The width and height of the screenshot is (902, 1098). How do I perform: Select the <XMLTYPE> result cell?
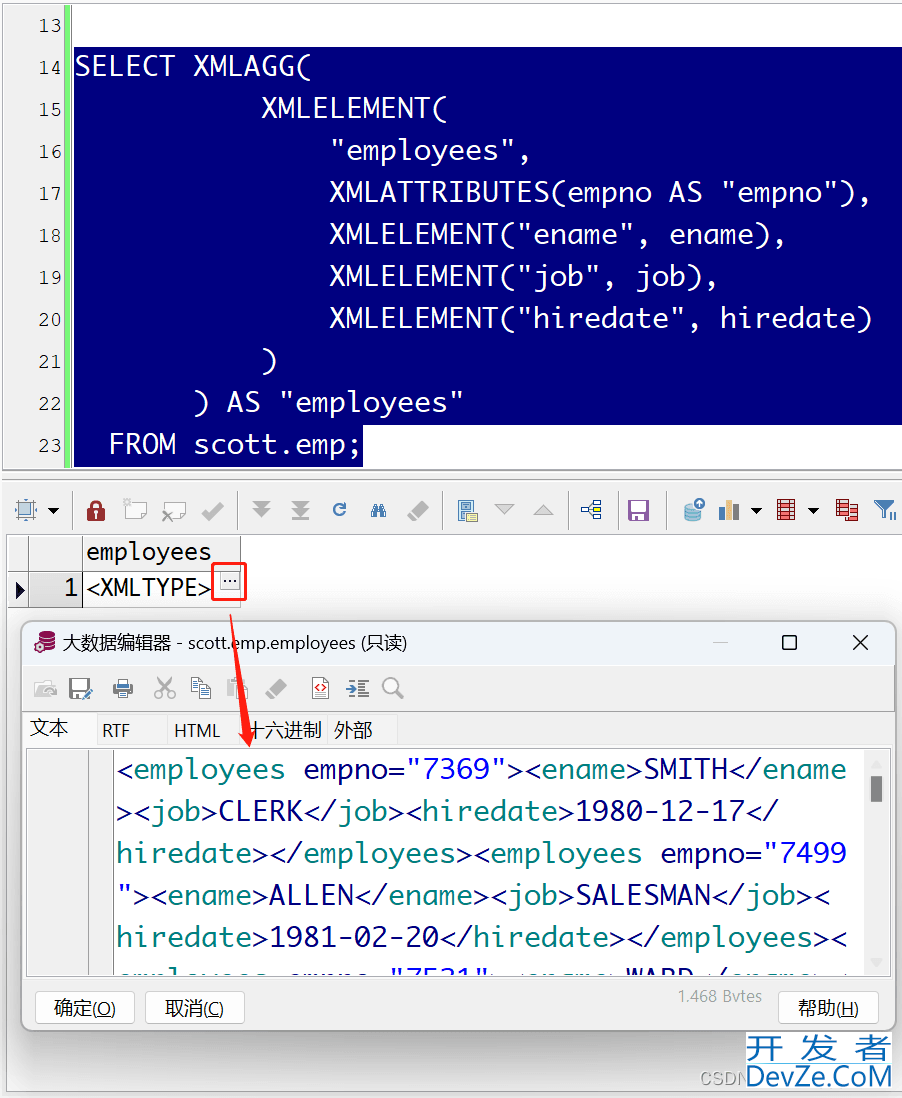click(148, 588)
